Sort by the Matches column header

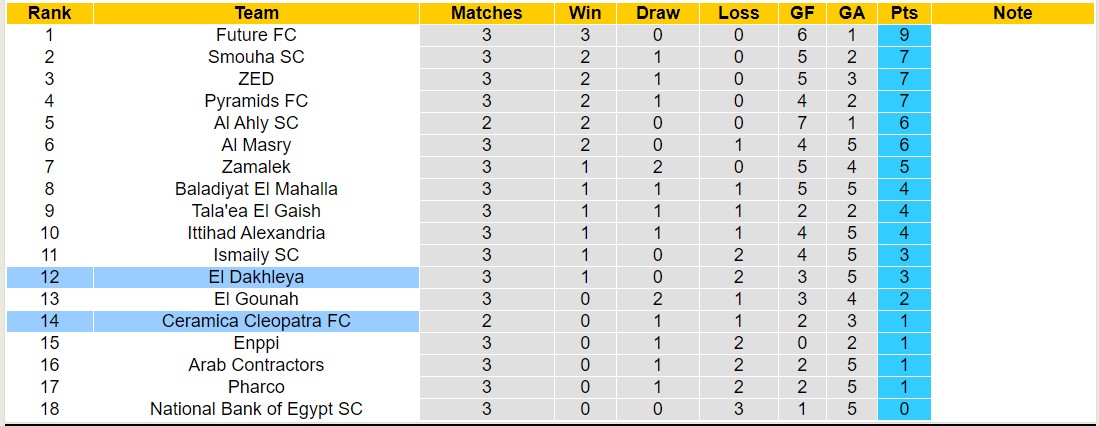coord(486,13)
